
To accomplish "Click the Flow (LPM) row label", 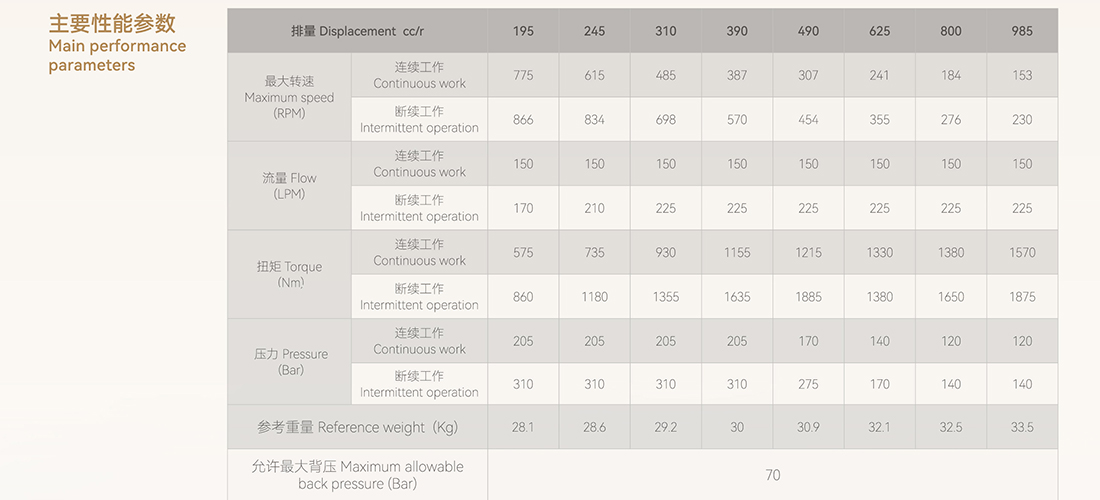I will (289, 186).
